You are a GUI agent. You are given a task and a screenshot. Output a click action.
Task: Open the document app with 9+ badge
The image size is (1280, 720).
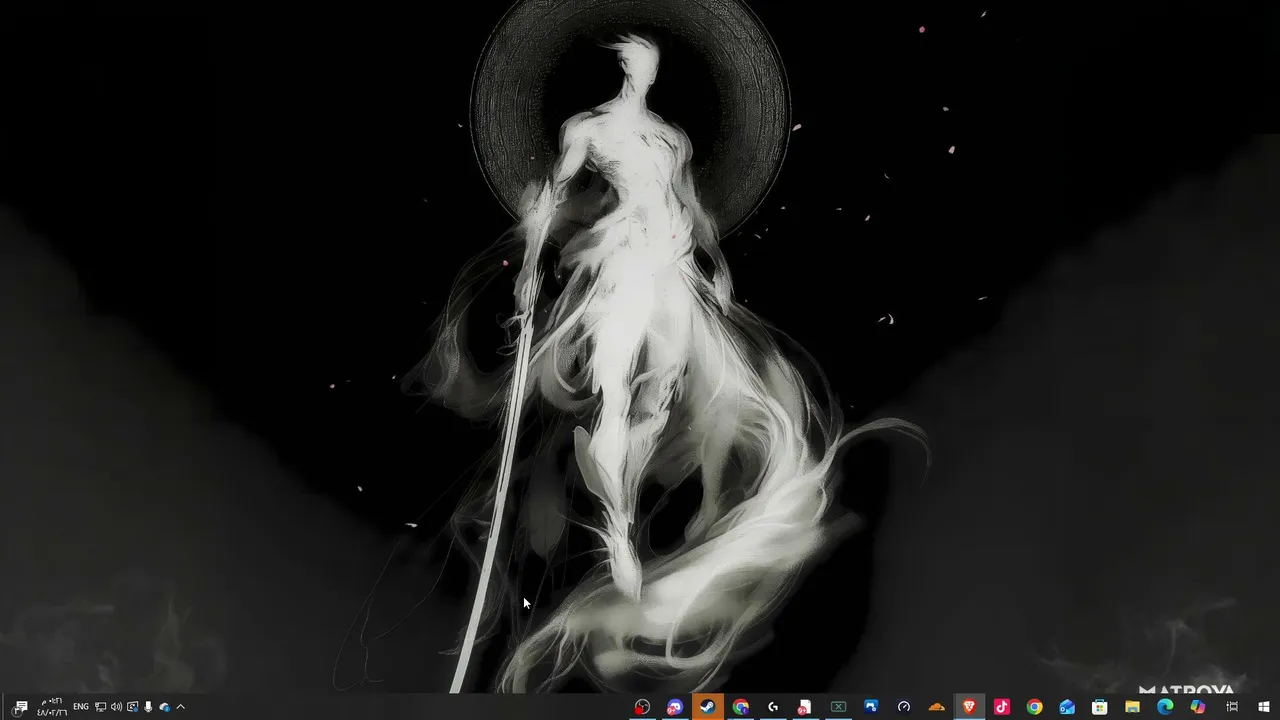805,707
